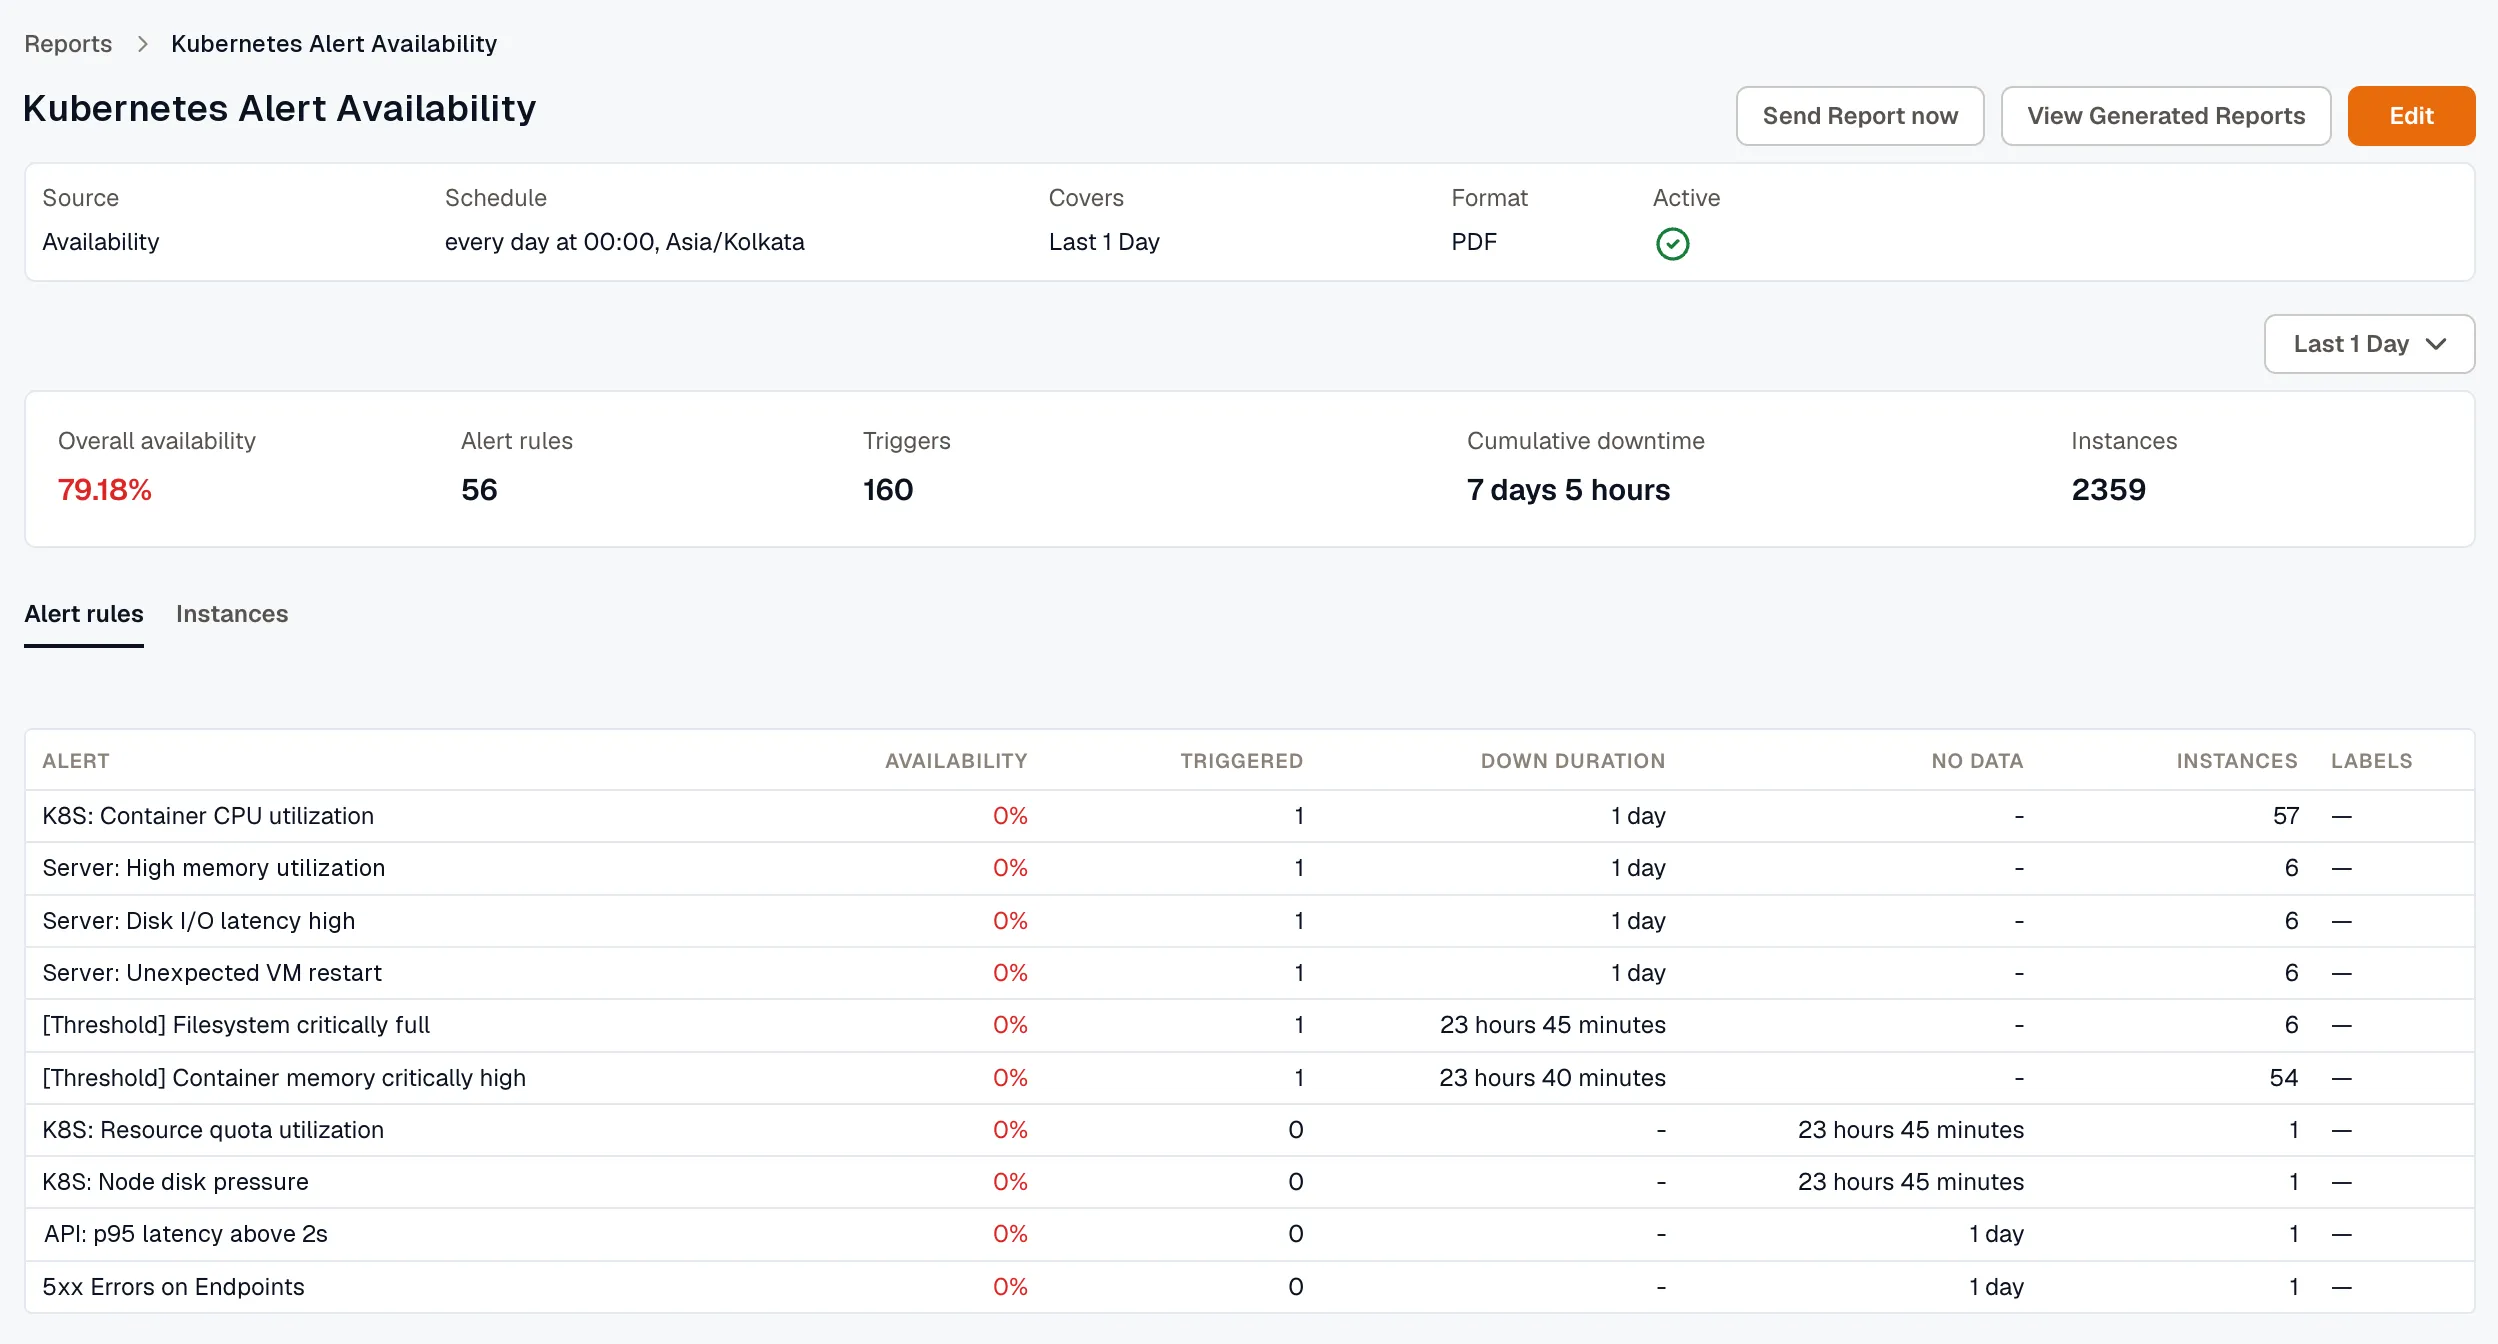
Task: Select Server: High memory utilization alert
Action: coord(1249,868)
